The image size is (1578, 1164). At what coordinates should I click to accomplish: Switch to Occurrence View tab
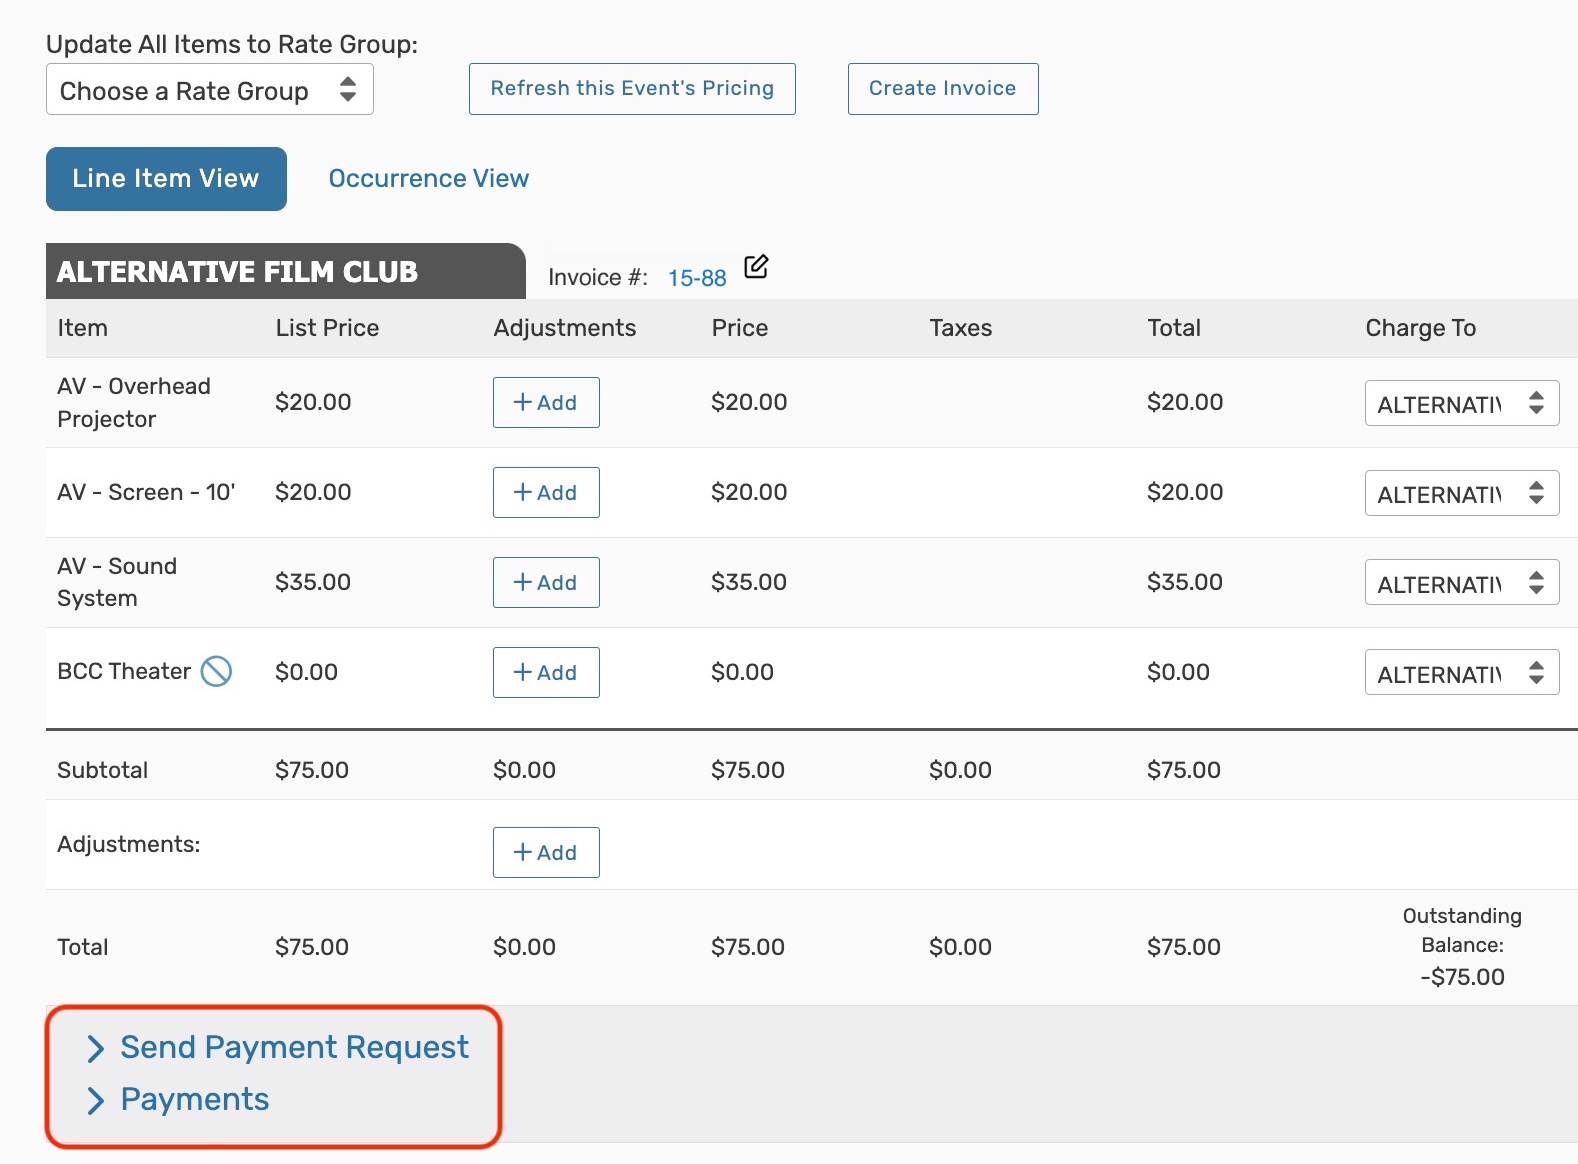pos(428,179)
